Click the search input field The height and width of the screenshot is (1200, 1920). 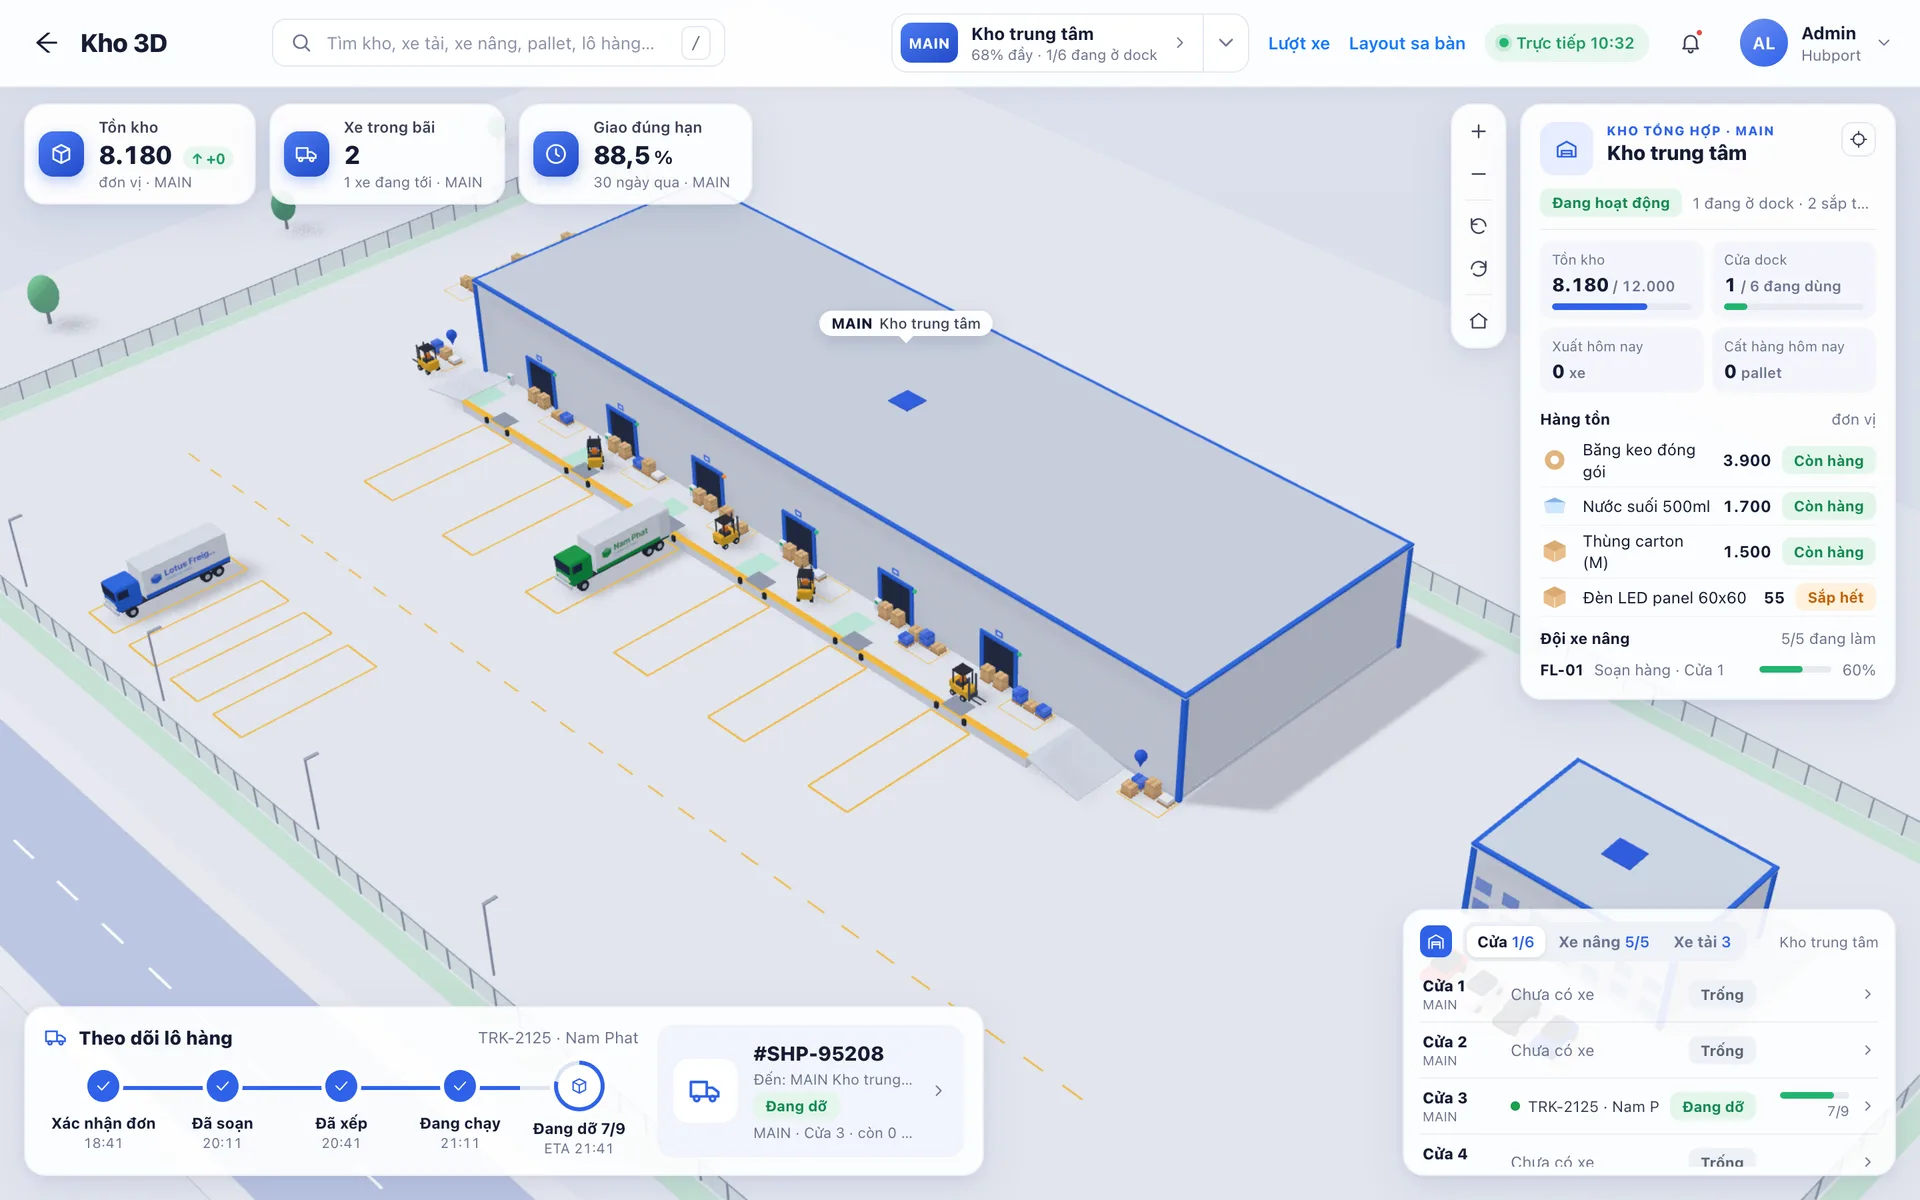(x=498, y=43)
